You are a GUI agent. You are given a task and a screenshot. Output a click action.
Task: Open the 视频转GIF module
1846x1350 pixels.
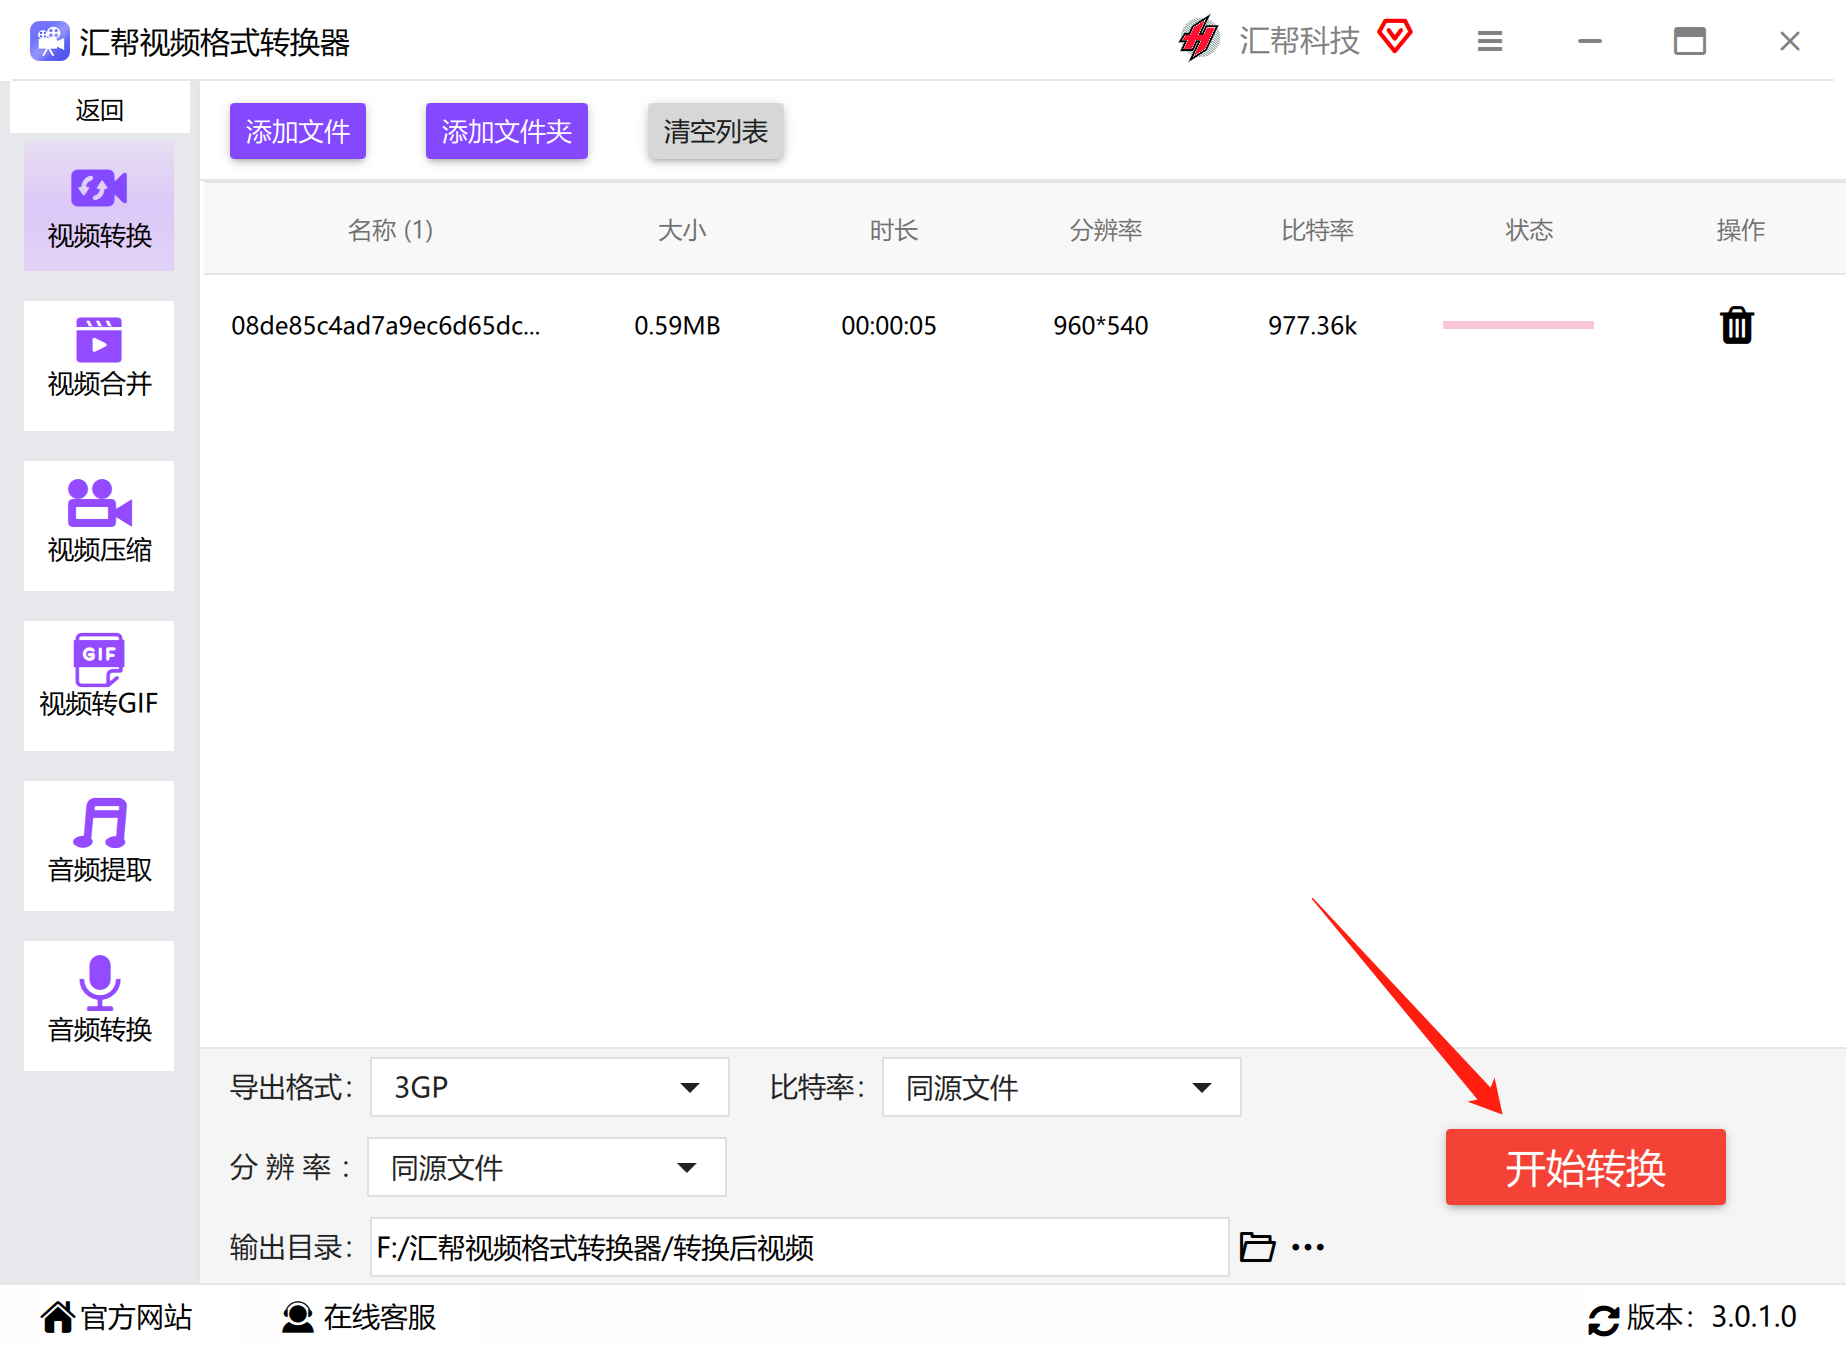coord(99,686)
